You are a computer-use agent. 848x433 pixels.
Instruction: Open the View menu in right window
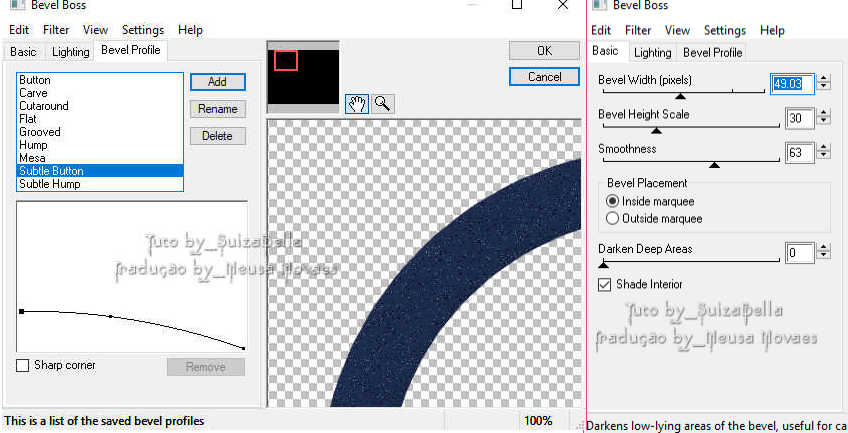[677, 30]
